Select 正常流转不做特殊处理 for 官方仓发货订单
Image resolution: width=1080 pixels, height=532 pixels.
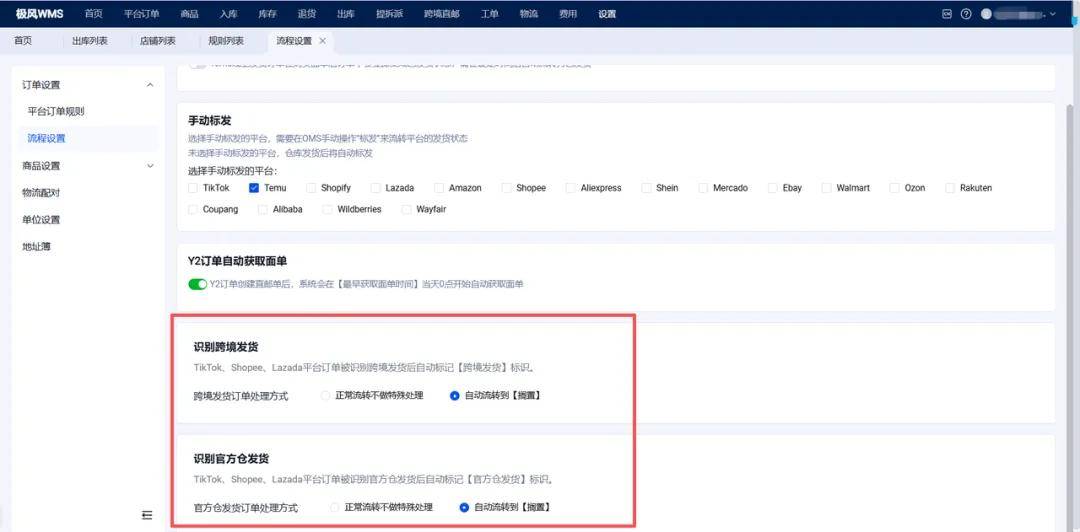pos(335,507)
